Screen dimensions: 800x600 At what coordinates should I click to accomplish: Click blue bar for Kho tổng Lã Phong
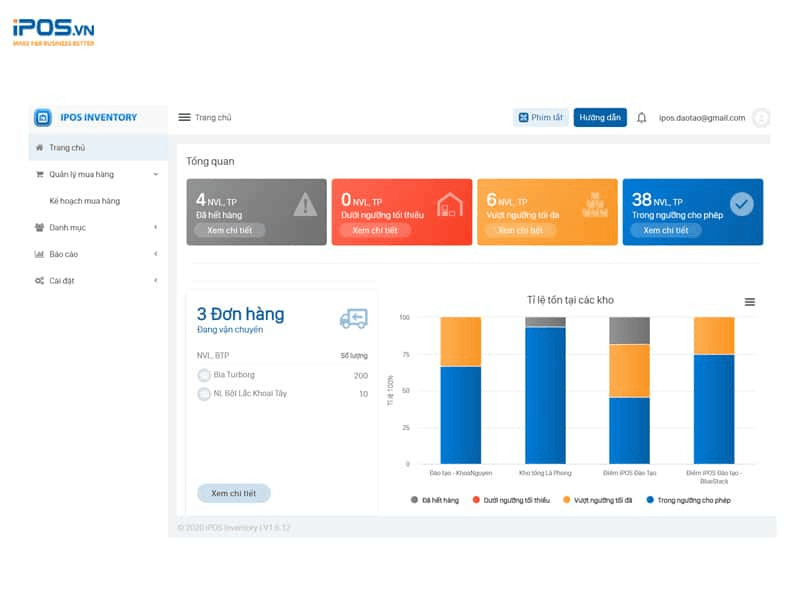(x=545, y=395)
